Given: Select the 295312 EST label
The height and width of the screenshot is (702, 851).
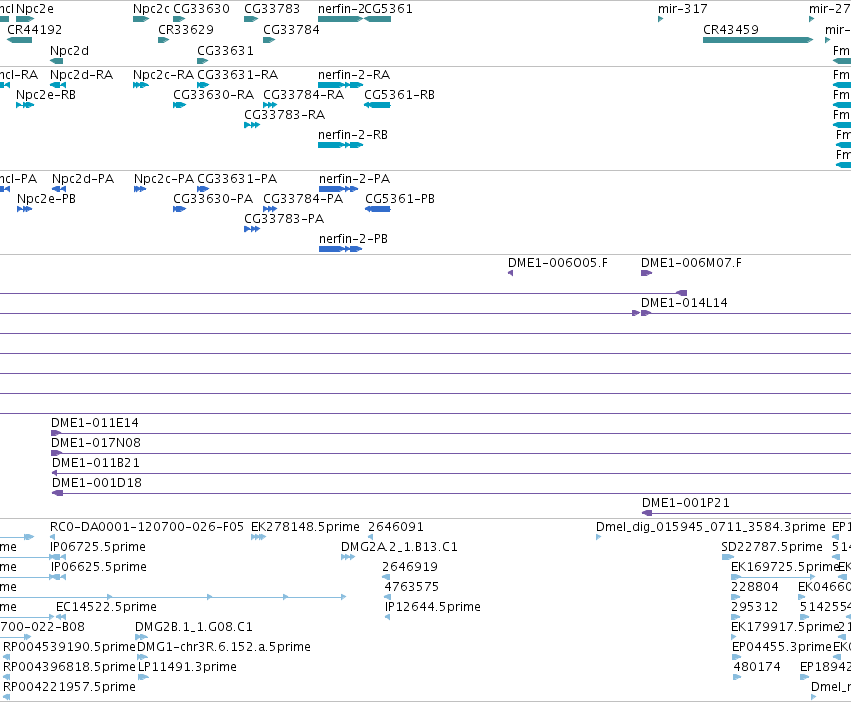Looking at the screenshot, I should (x=754, y=607).
